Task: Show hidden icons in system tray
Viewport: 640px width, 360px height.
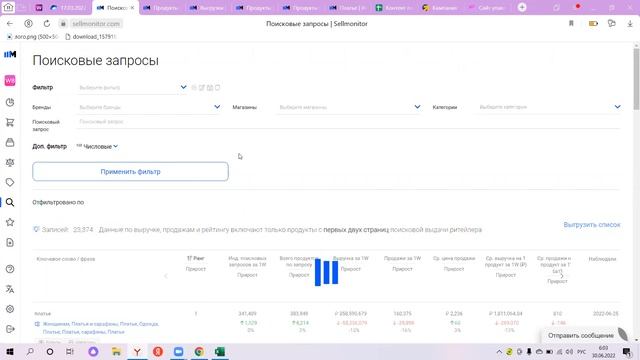Action: 499,351
